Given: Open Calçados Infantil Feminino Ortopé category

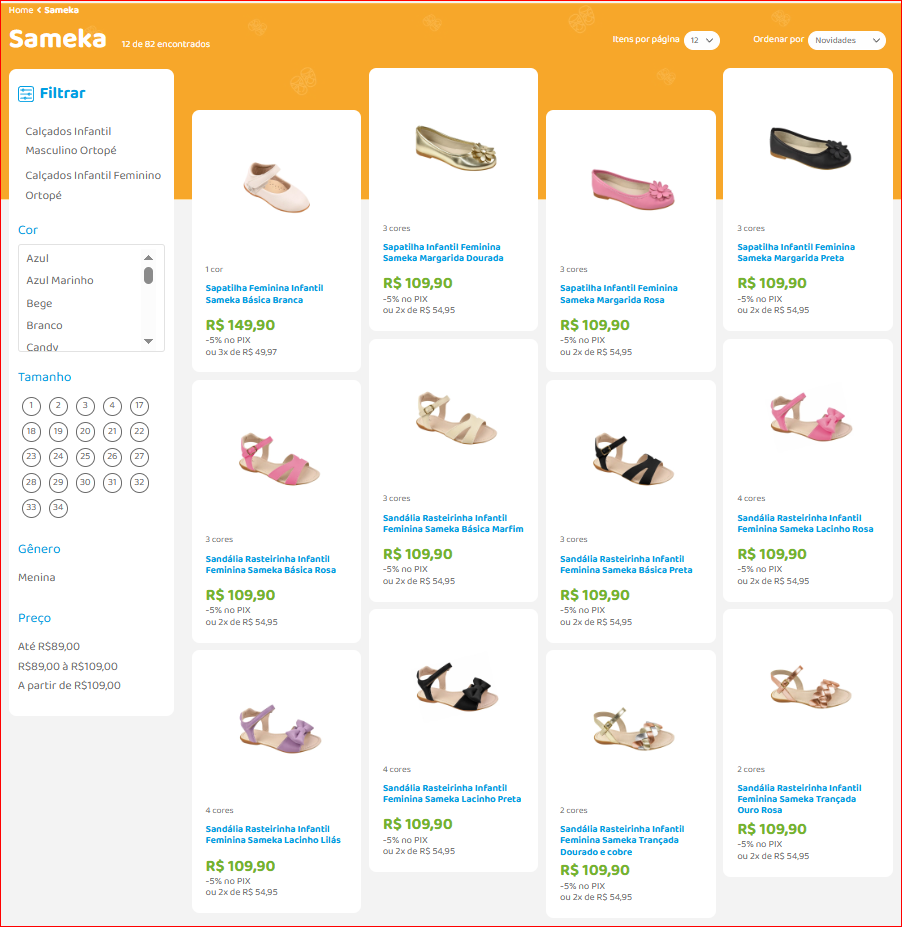Looking at the screenshot, I should tap(93, 185).
